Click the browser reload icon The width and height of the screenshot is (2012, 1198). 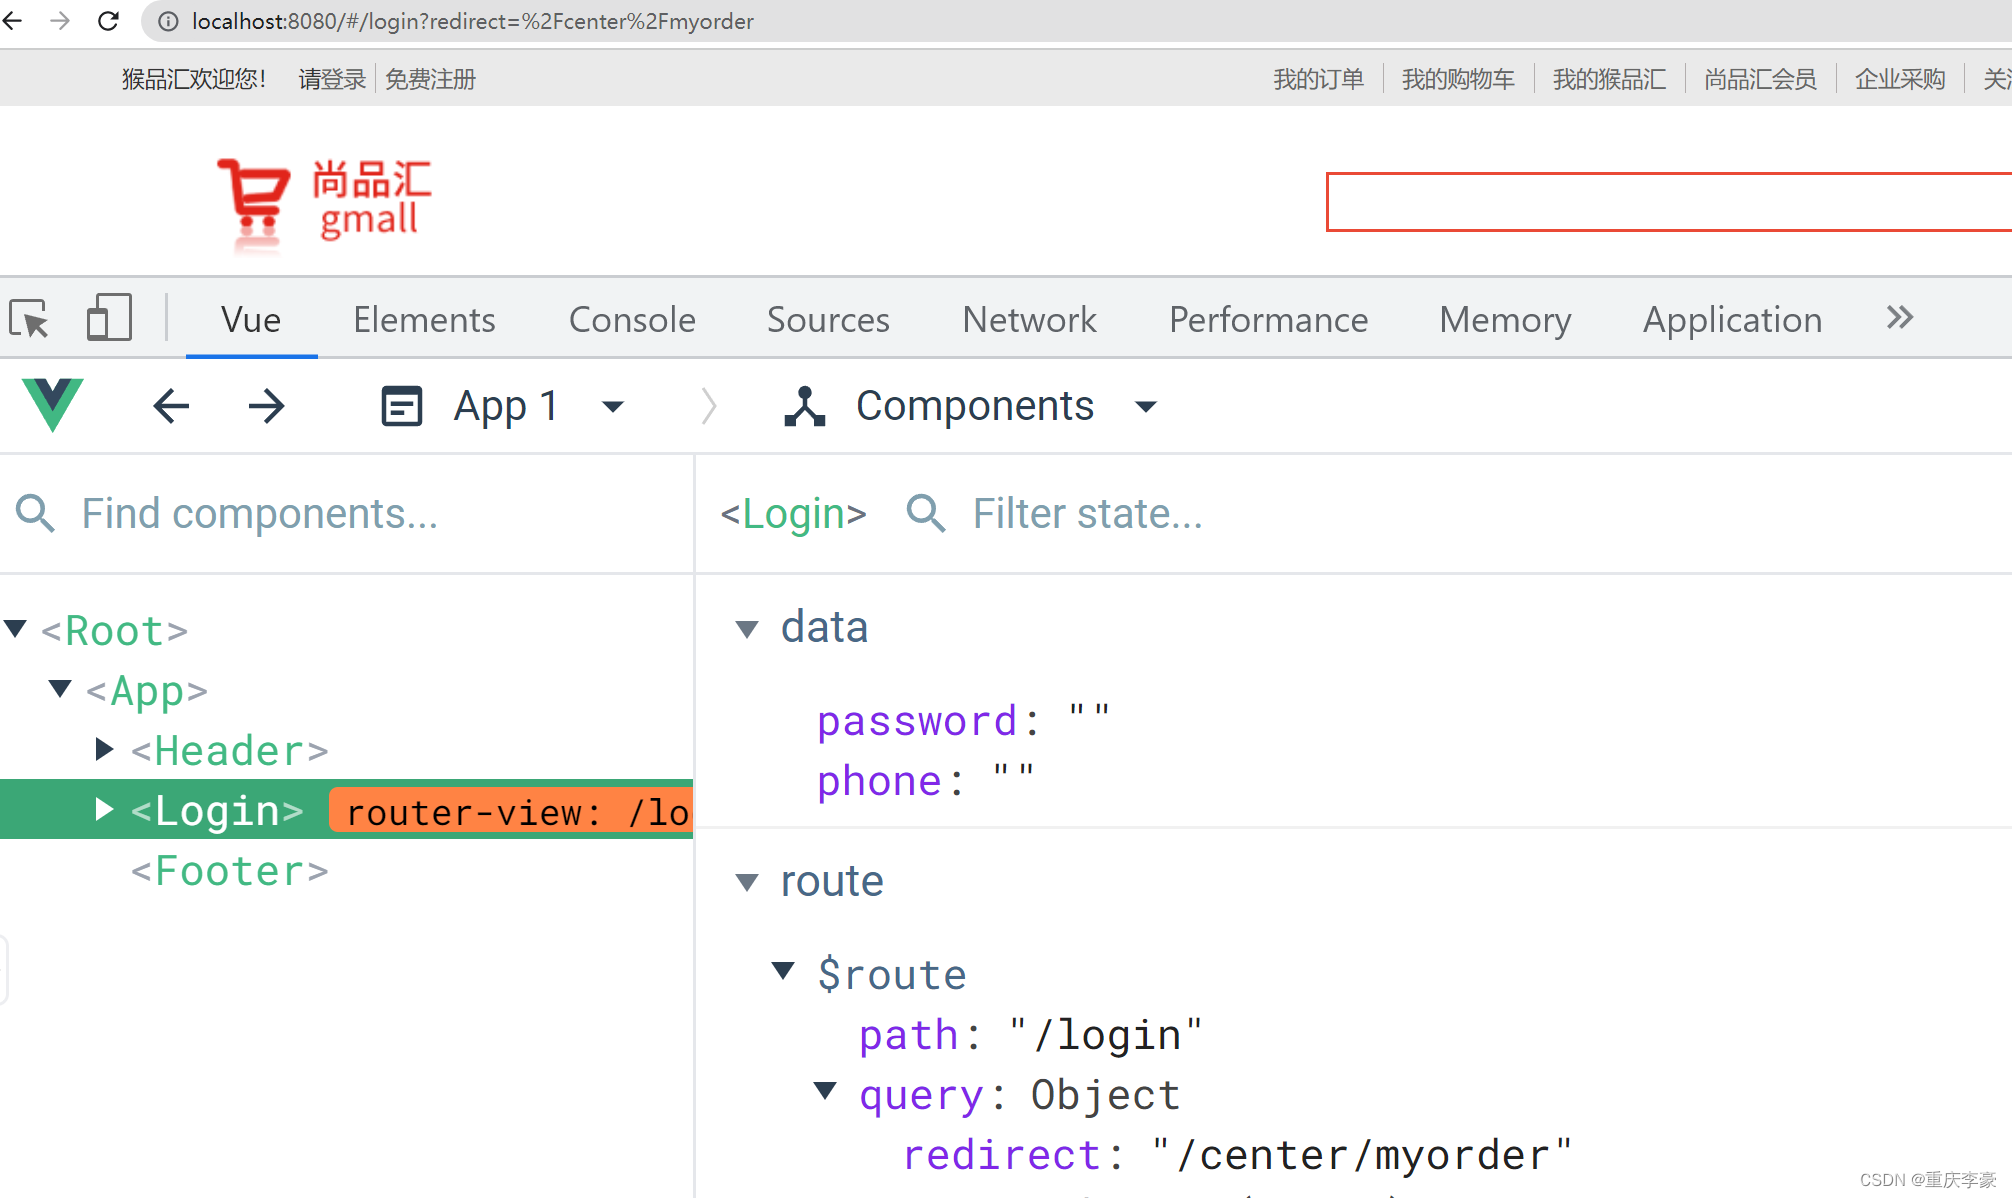pos(109,21)
